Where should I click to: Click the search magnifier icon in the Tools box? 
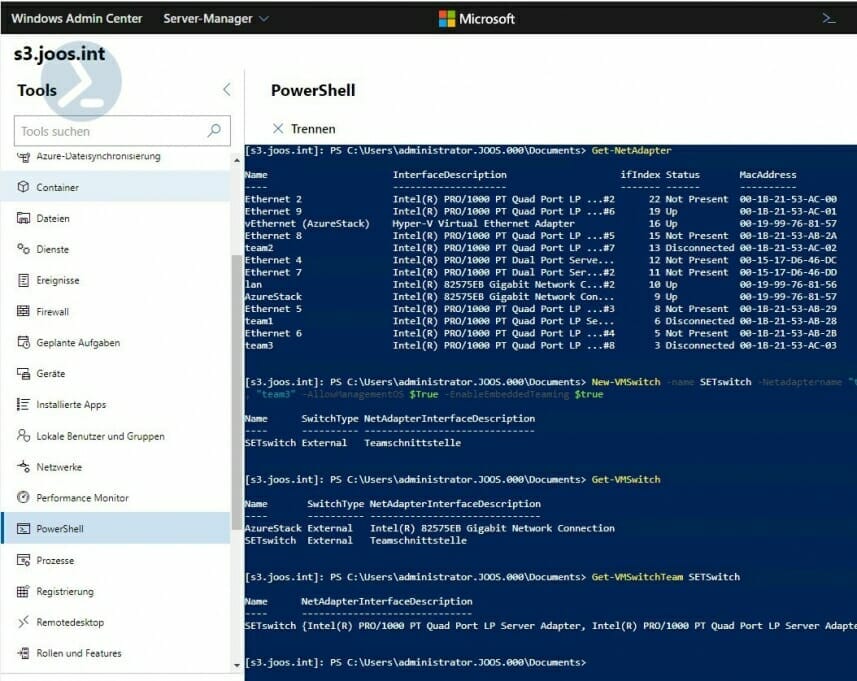pos(214,130)
